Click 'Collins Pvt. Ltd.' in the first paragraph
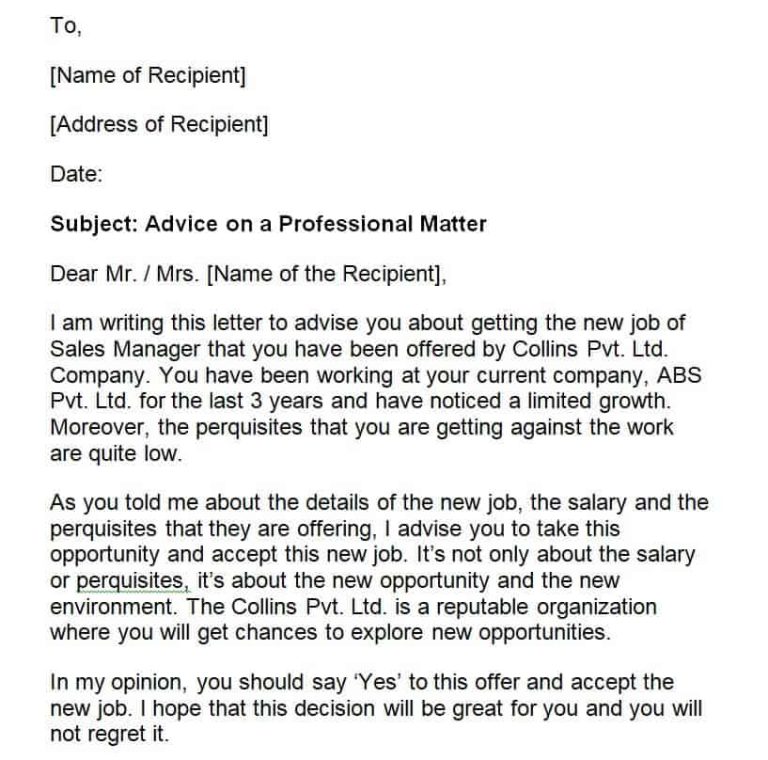768x760 pixels. pyautogui.click(x=591, y=349)
